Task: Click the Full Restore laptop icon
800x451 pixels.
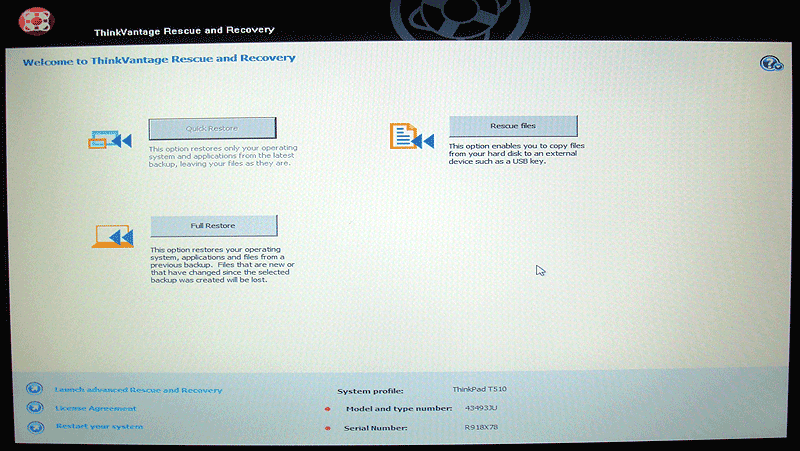Action: [x=113, y=237]
